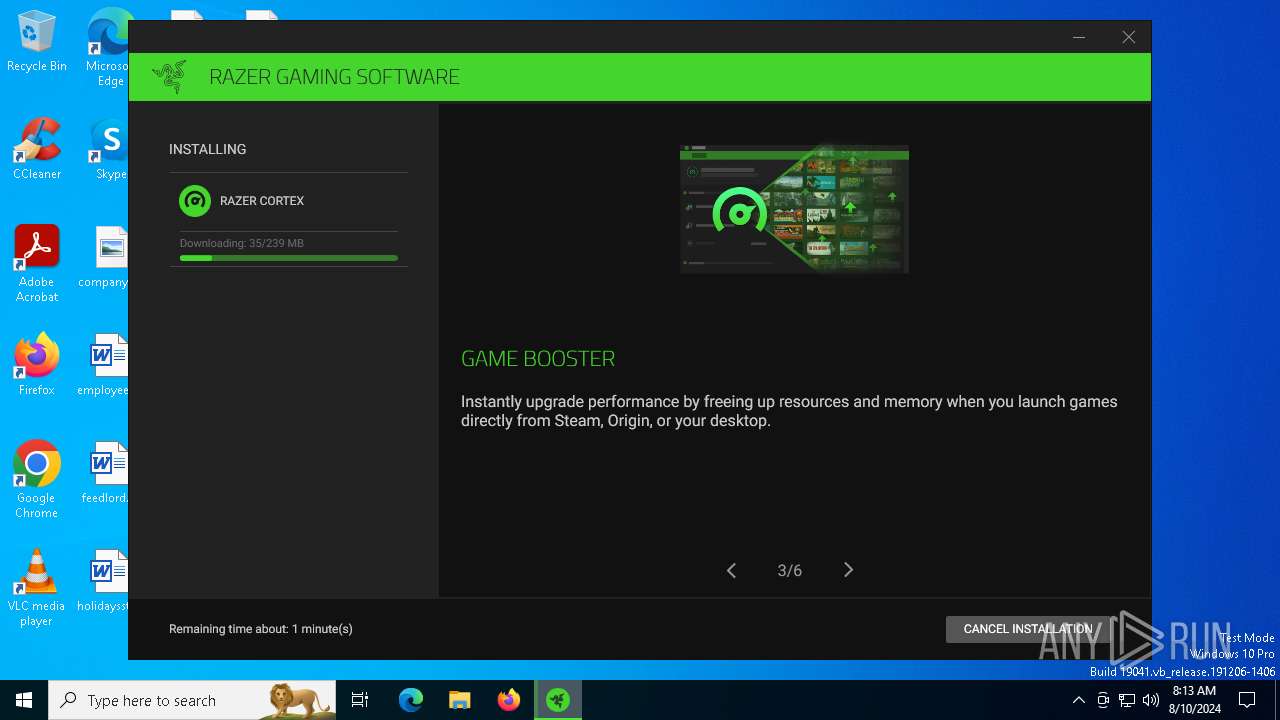The height and width of the screenshot is (720, 1280).
Task: Open the volume tray icon
Action: [x=1151, y=700]
